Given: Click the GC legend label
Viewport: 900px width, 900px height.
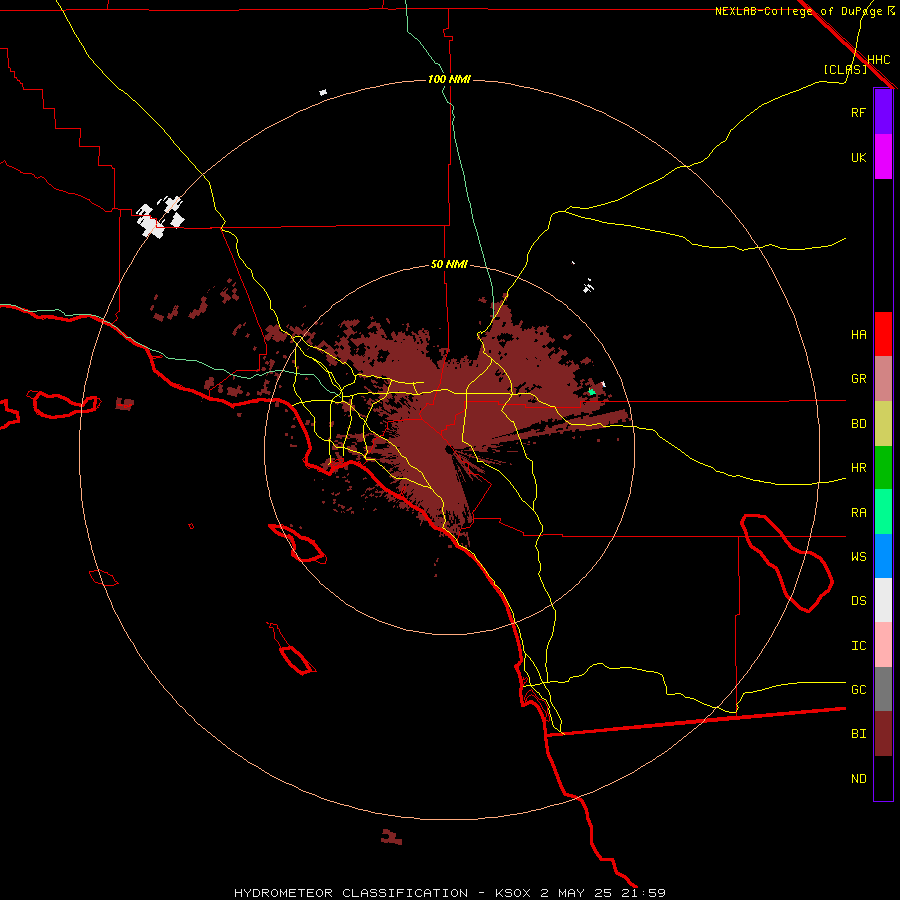Looking at the screenshot, I should [858, 689].
